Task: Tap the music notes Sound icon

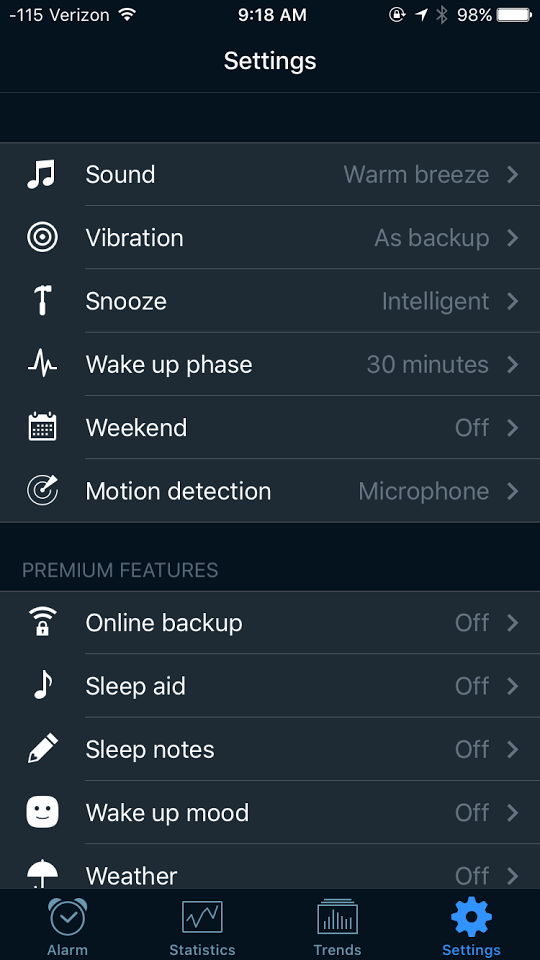Action: [42, 174]
